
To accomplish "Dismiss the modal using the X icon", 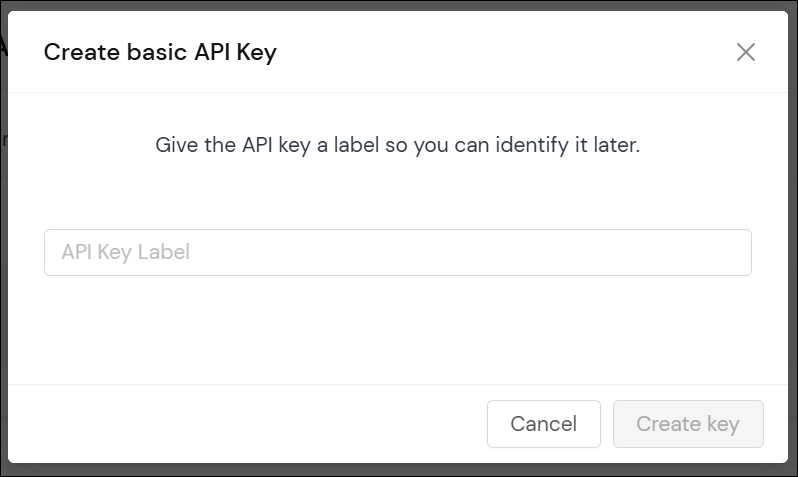I will click(x=746, y=52).
